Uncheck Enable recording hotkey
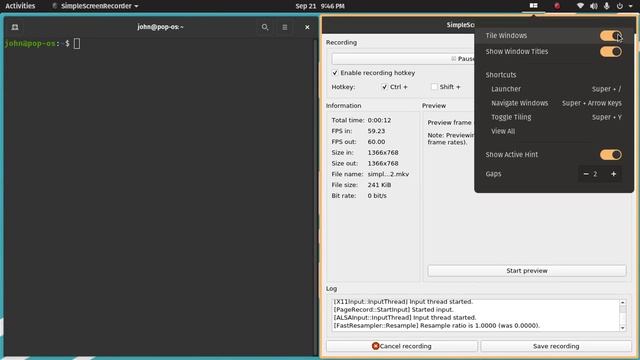This screenshot has height=360, width=640. coord(335,73)
